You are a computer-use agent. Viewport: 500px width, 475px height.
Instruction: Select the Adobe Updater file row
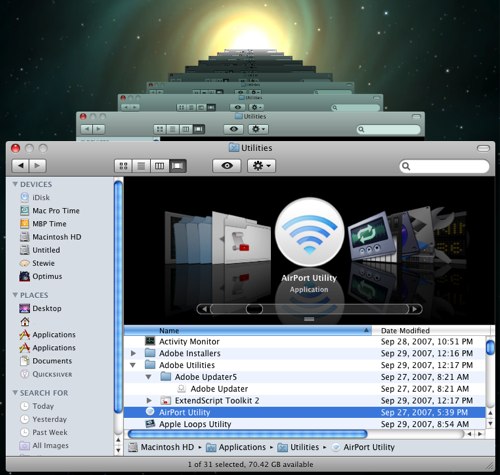coord(305,389)
